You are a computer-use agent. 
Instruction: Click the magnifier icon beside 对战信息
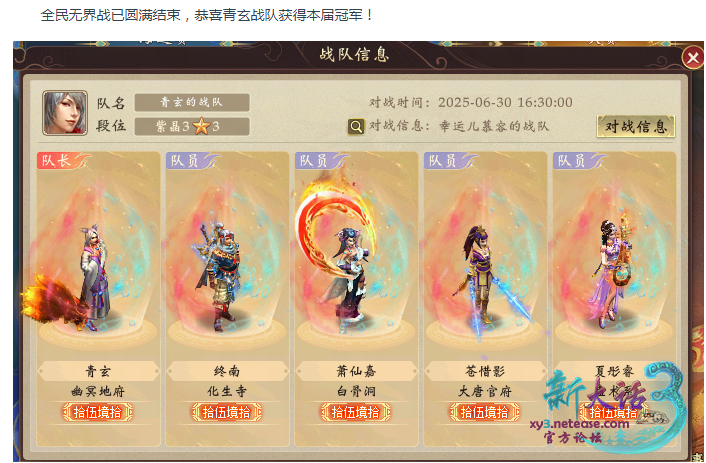pyautogui.click(x=356, y=127)
